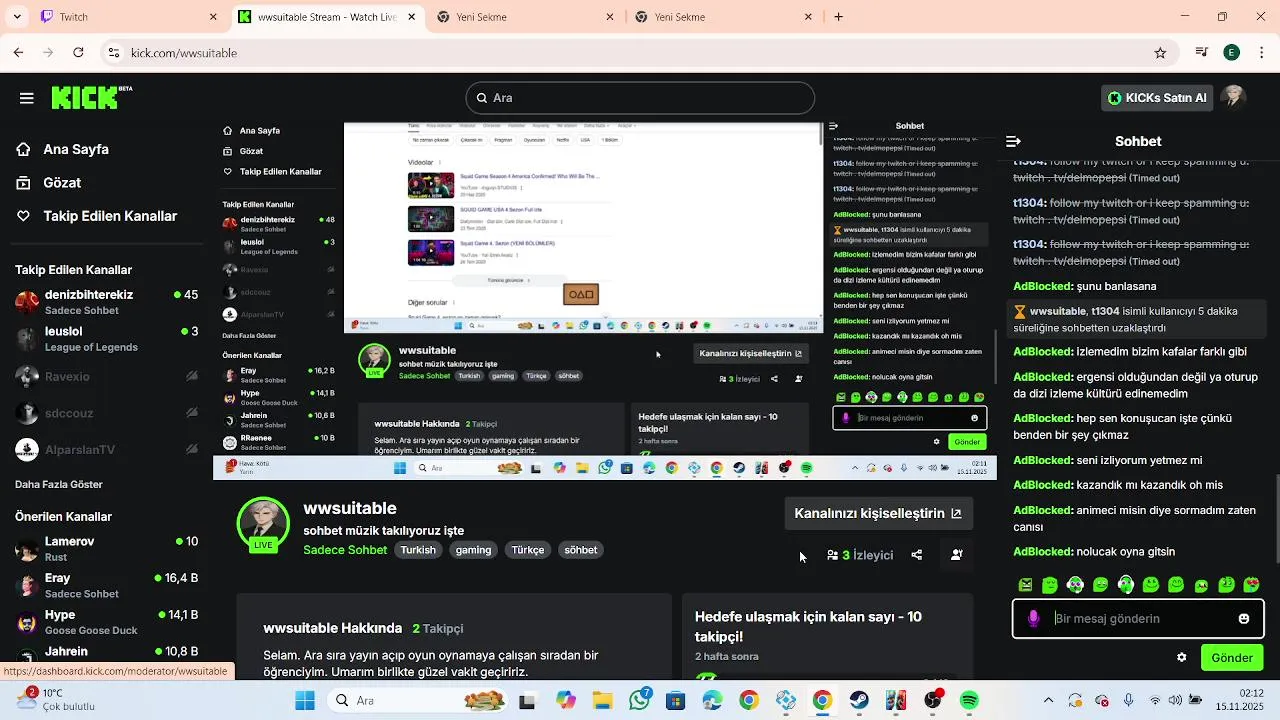Click wwsuitable LIVE avatar
Image resolution: width=1280 pixels, height=720 pixels.
[x=263, y=523]
